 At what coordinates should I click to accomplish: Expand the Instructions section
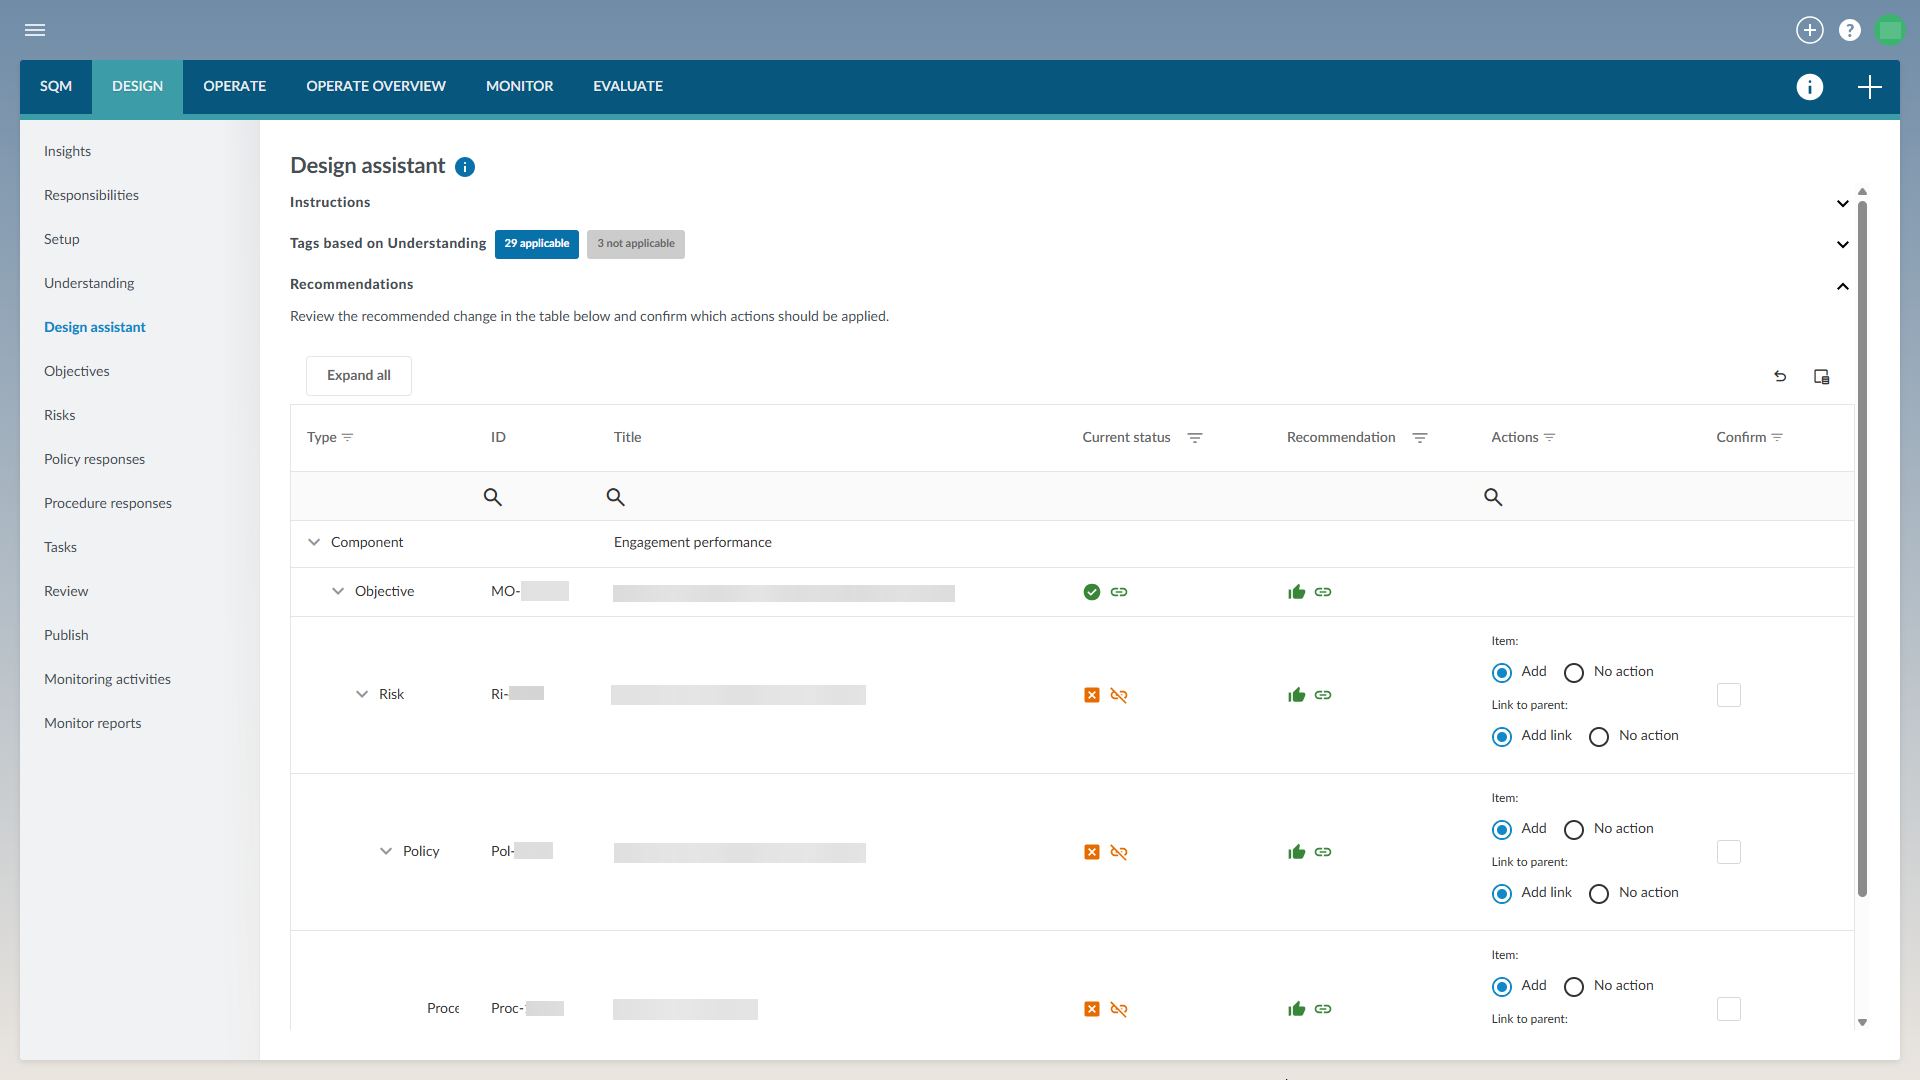click(1842, 204)
